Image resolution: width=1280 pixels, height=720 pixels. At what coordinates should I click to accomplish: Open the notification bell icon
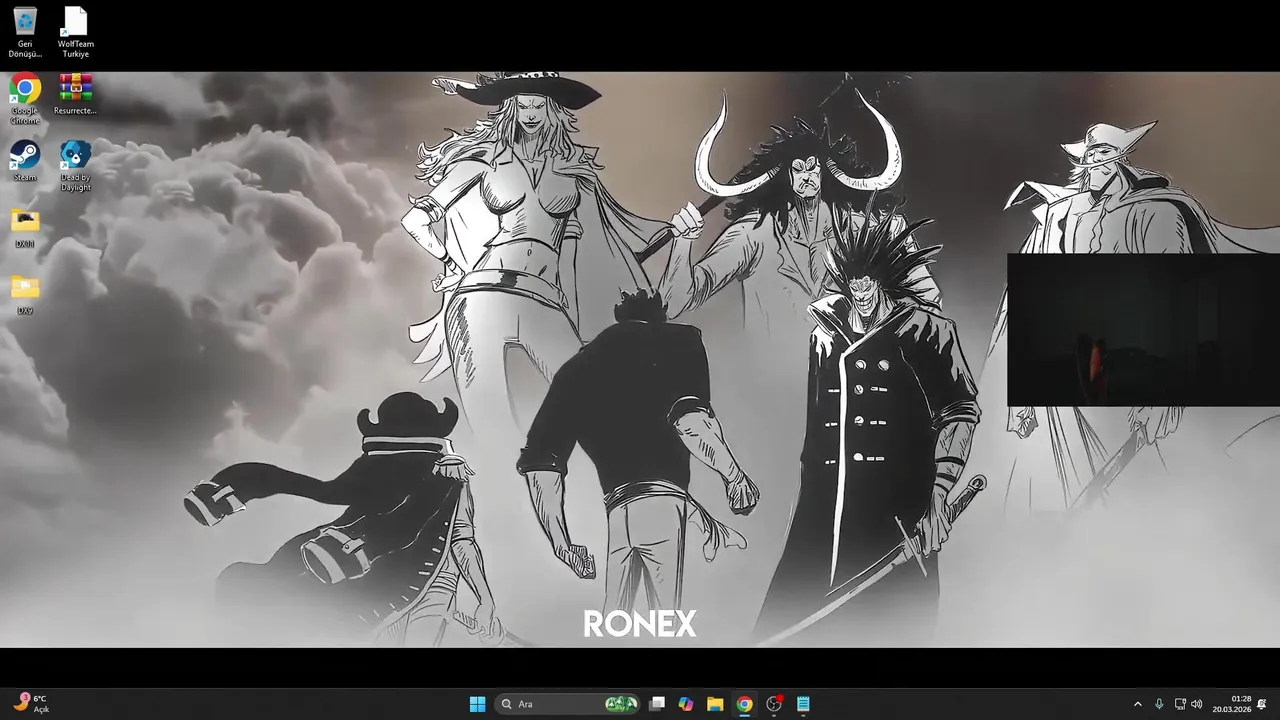click(x=1263, y=704)
